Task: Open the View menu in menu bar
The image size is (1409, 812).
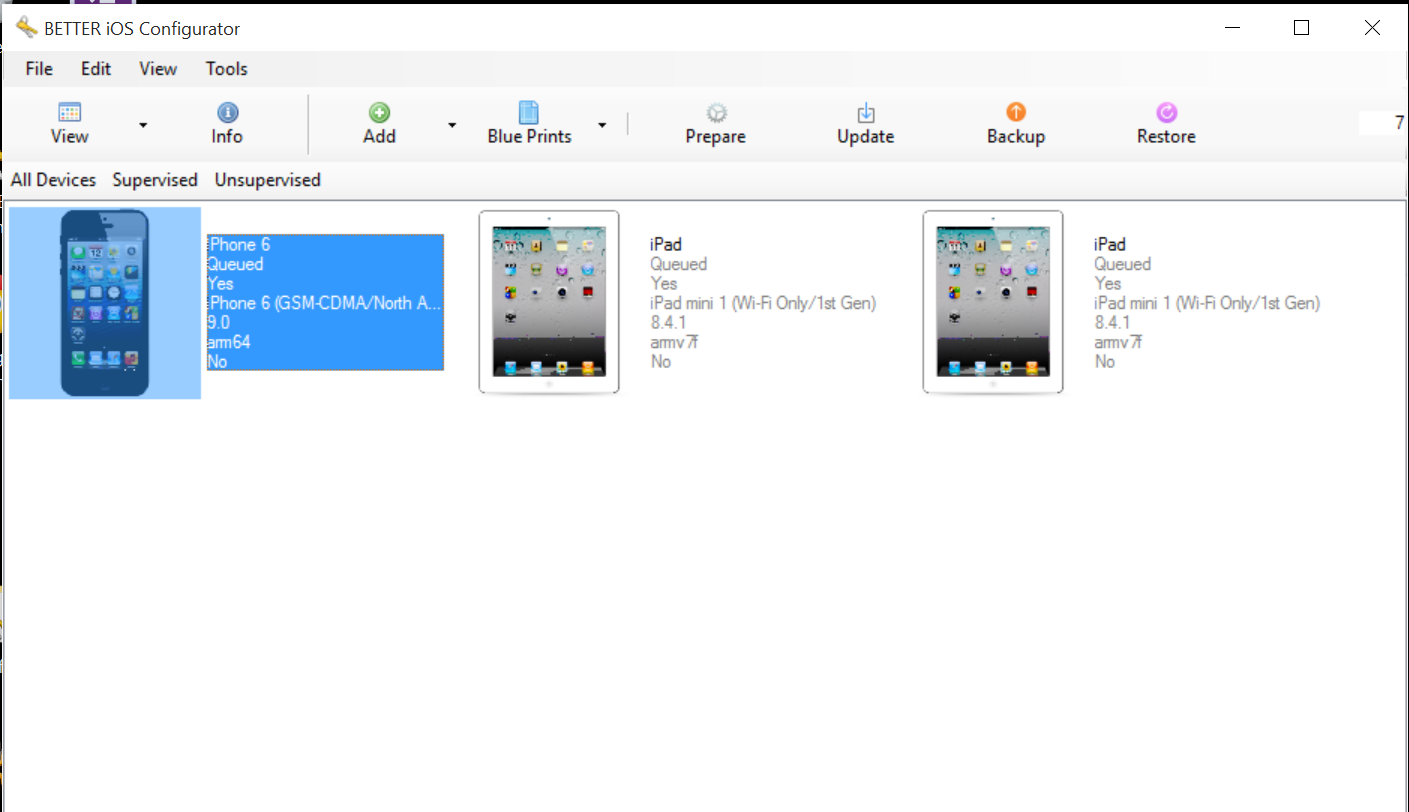Action: (x=158, y=69)
